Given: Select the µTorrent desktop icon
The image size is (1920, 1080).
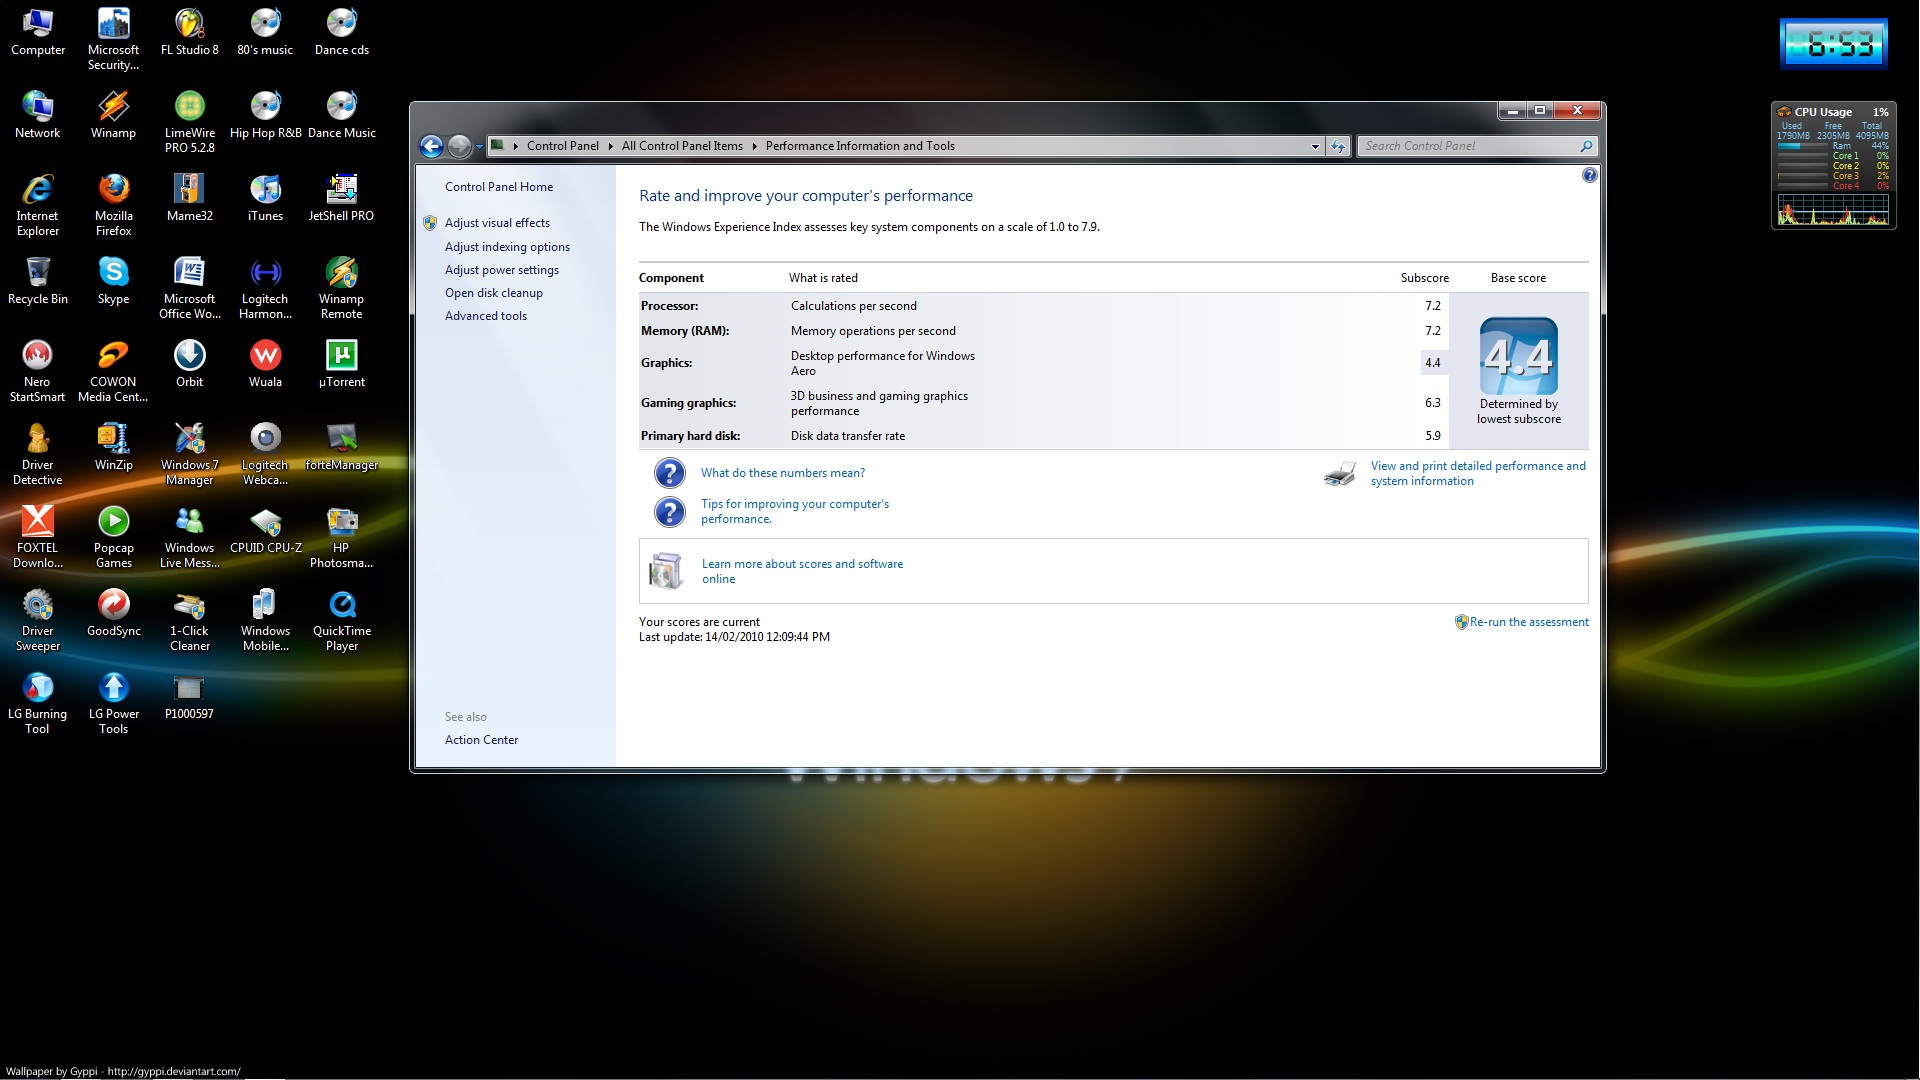Looking at the screenshot, I should coord(341,364).
